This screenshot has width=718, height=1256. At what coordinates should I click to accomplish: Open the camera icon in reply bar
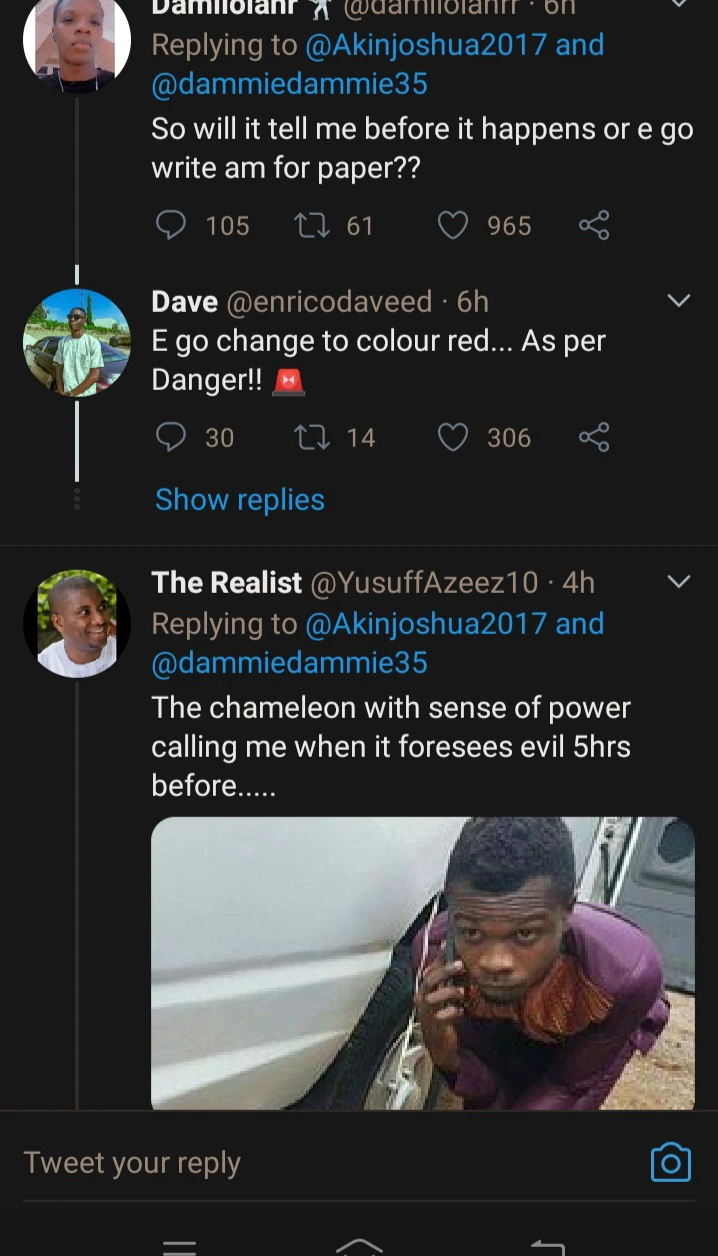click(670, 1162)
